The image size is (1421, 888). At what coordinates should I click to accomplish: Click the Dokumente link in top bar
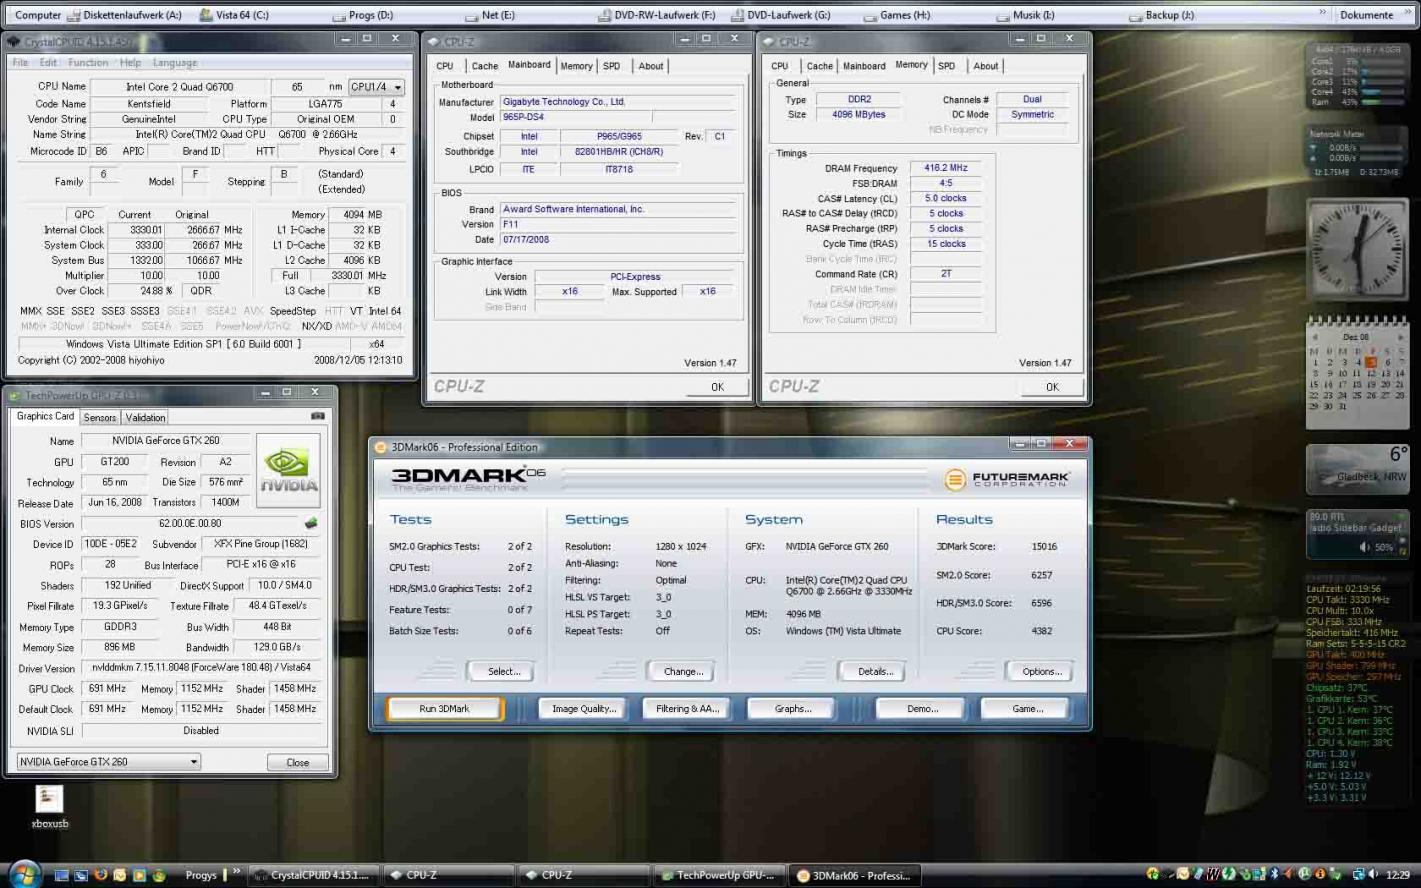(x=1366, y=15)
